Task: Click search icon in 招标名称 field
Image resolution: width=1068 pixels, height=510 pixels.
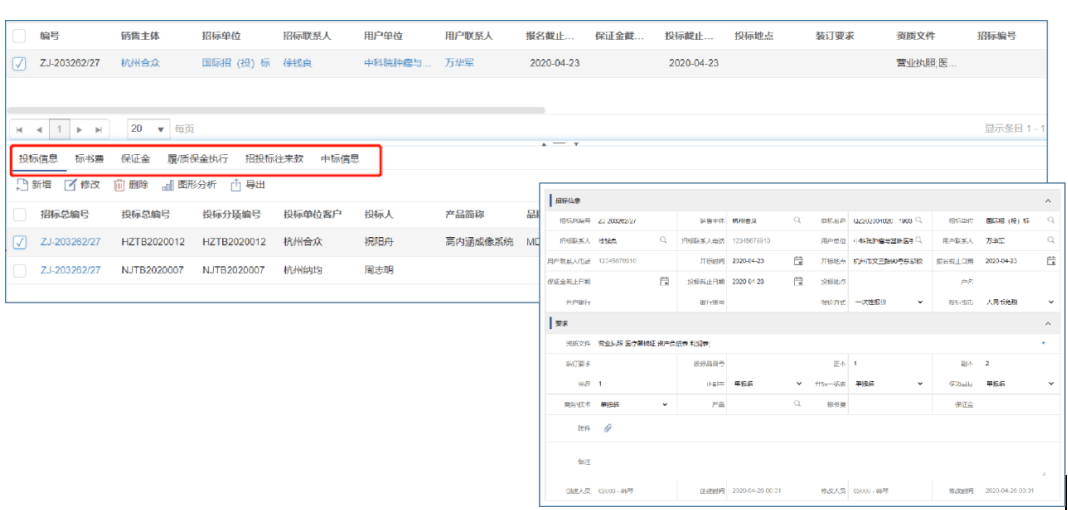Action: point(919,221)
